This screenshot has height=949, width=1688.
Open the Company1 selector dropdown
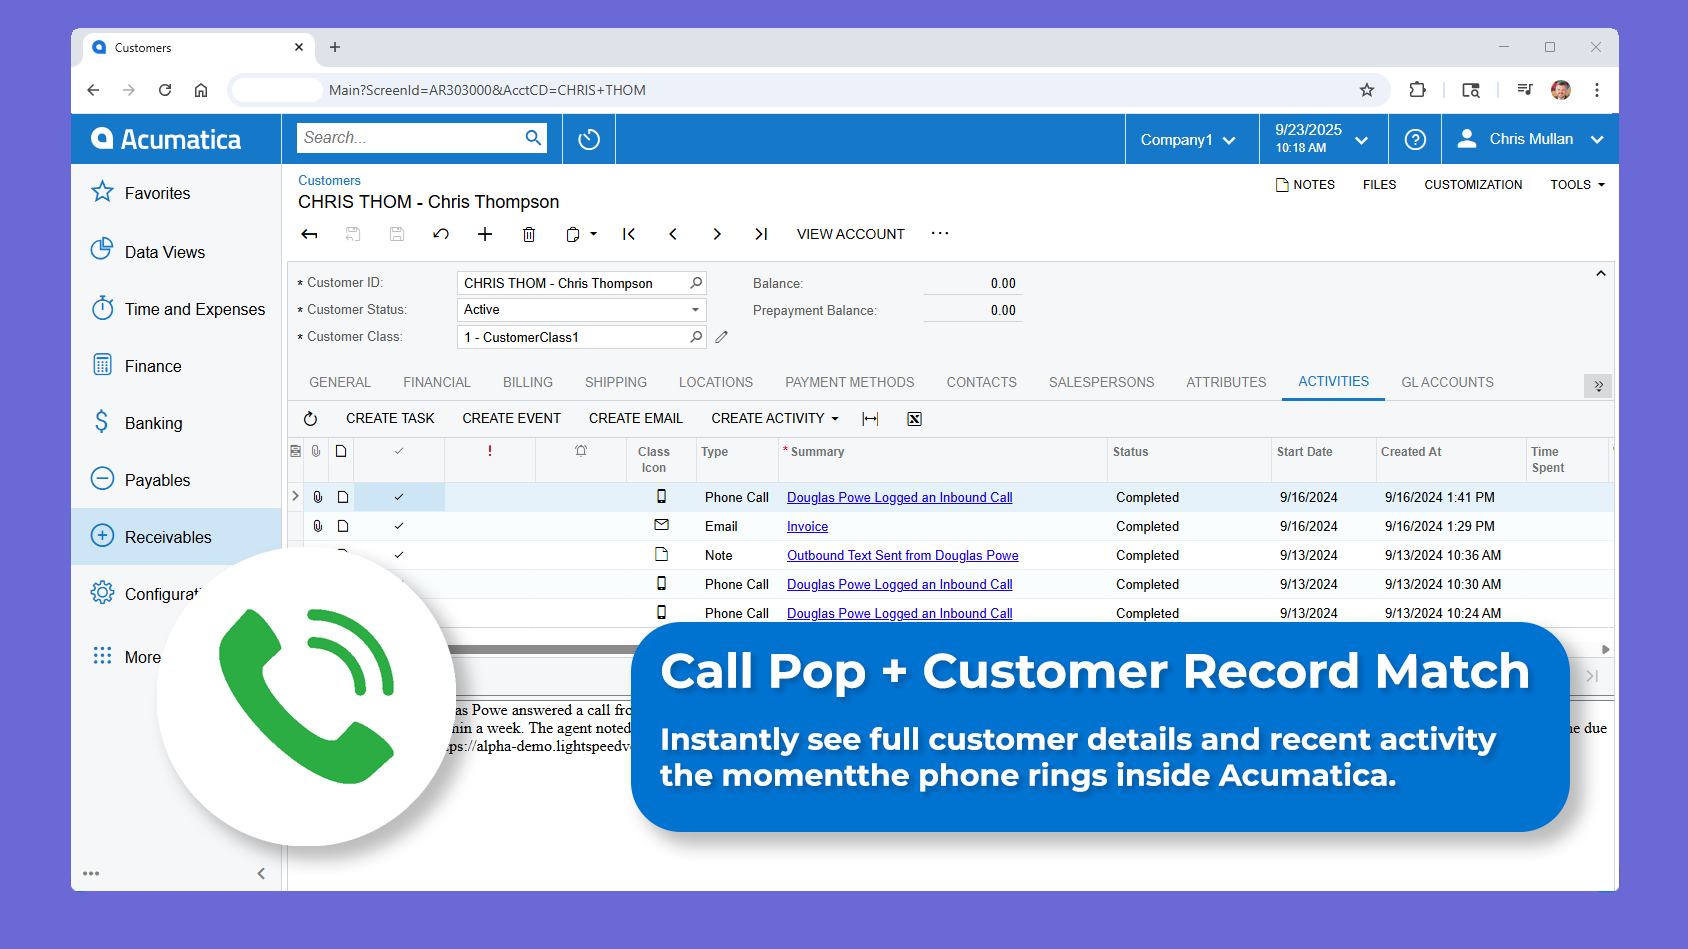(1190, 139)
